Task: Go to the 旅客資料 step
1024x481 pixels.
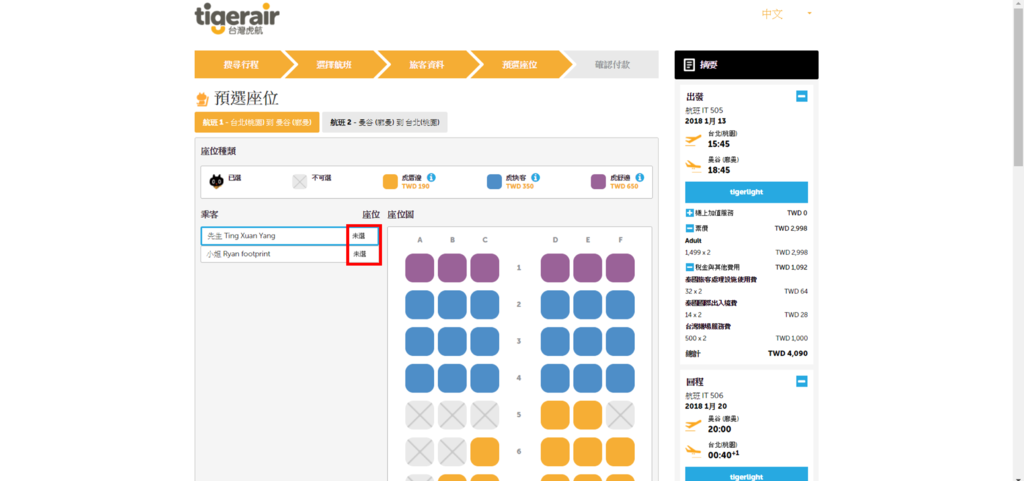Action: tap(426, 65)
